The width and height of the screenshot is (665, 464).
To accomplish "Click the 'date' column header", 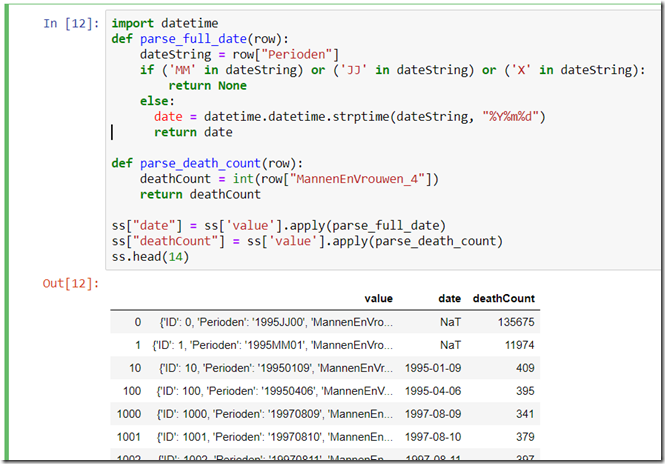I will point(449,298).
